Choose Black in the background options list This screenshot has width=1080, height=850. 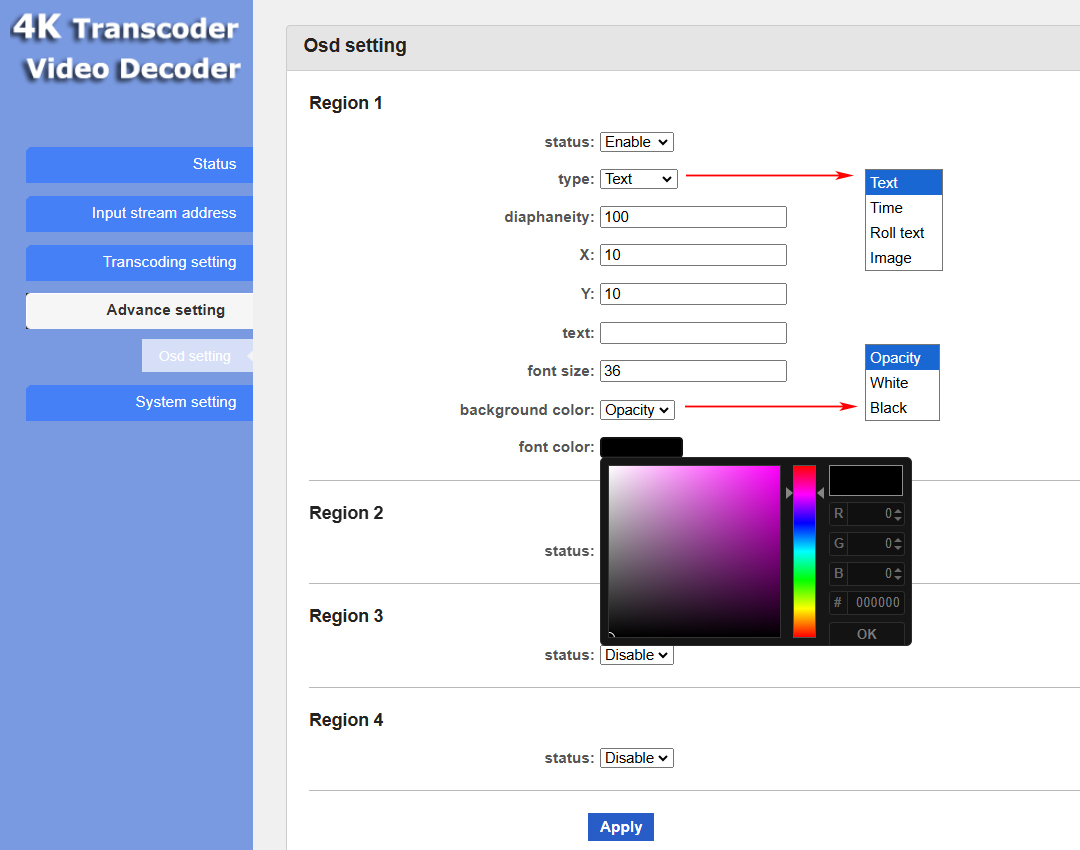click(902, 408)
